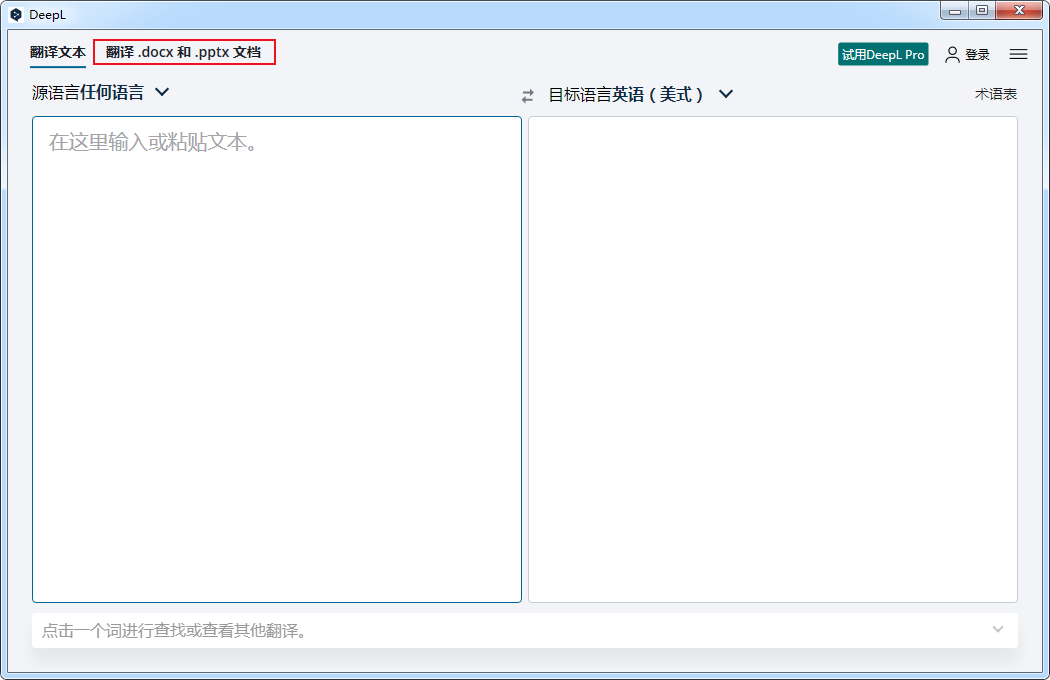1050x680 pixels.
Task: Open the hamburger menu icon
Action: point(1018,54)
